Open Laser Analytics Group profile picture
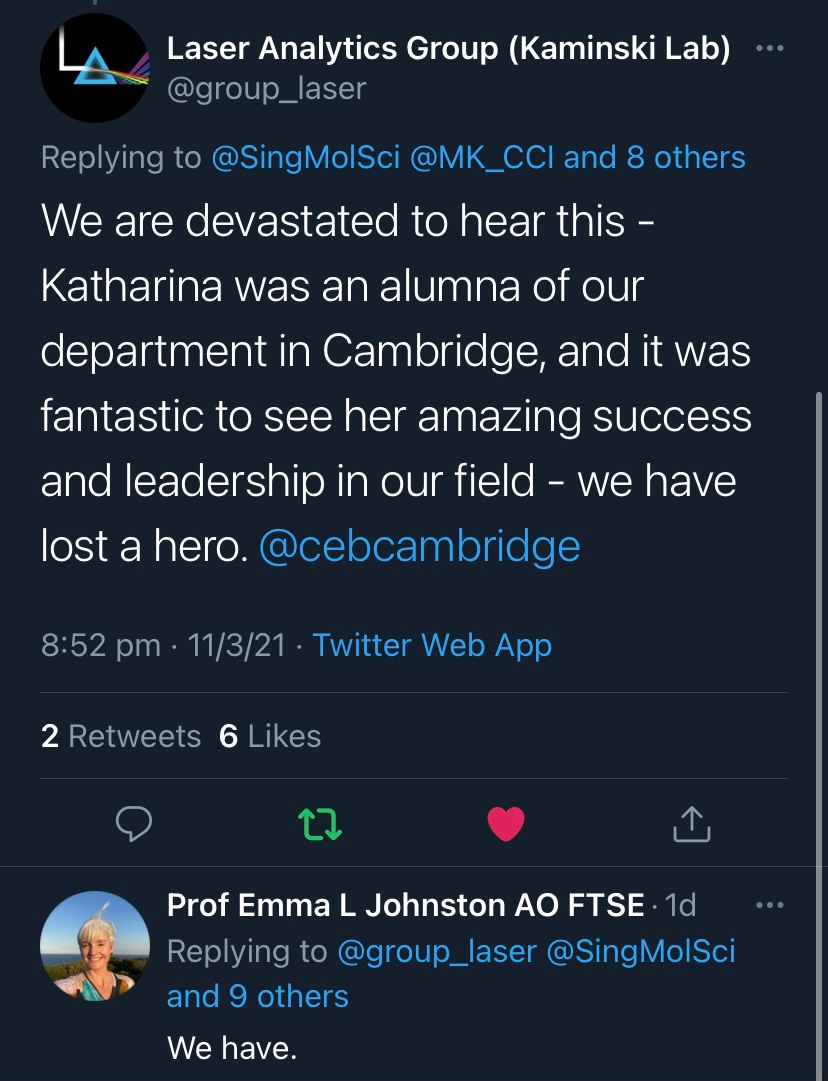828x1081 pixels. click(x=95, y=68)
